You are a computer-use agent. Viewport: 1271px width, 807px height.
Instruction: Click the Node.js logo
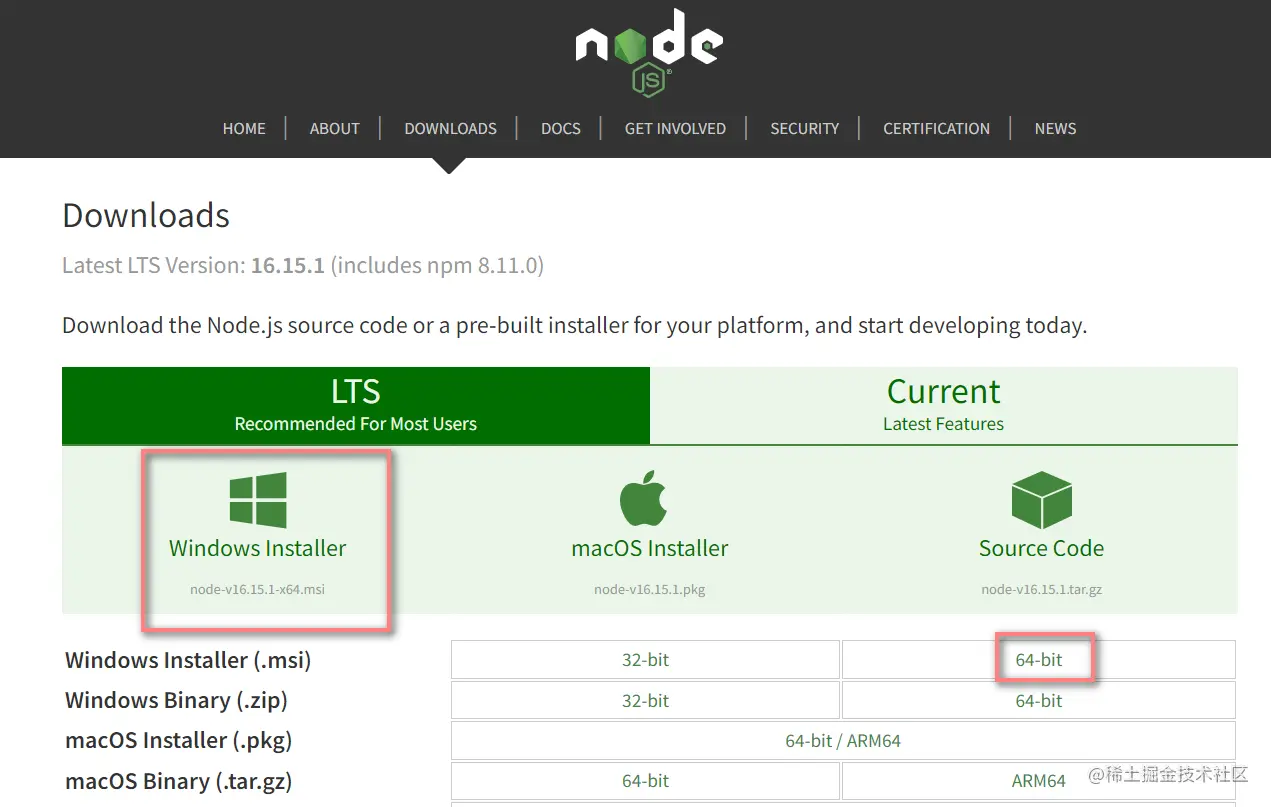(649, 53)
